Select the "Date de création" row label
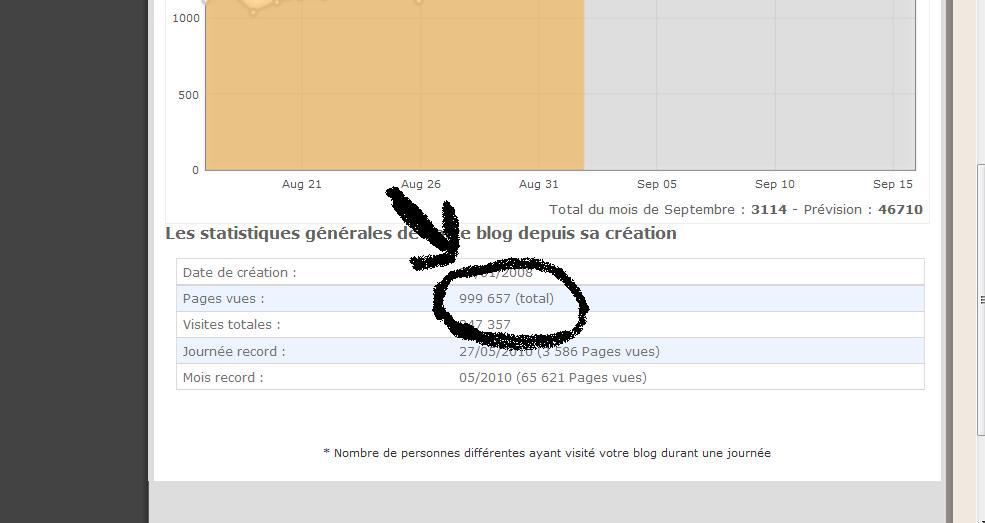985x523 pixels. click(239, 272)
